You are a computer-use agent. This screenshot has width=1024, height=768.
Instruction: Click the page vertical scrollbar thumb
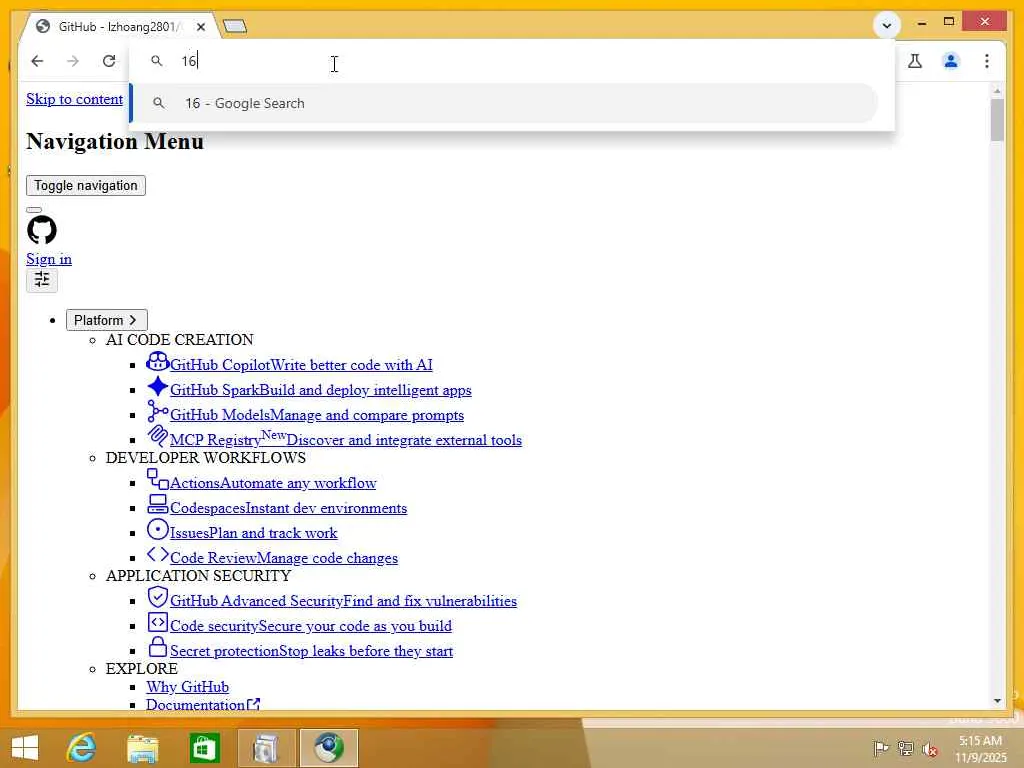click(x=997, y=120)
